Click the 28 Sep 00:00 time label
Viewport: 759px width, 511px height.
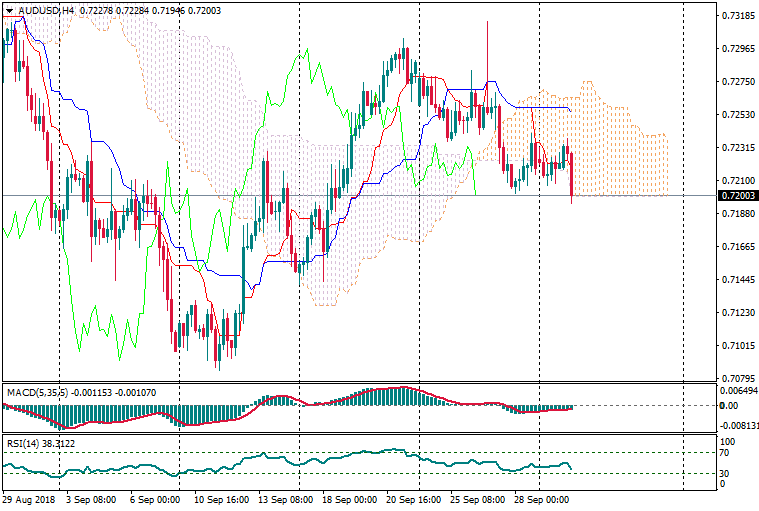click(540, 498)
